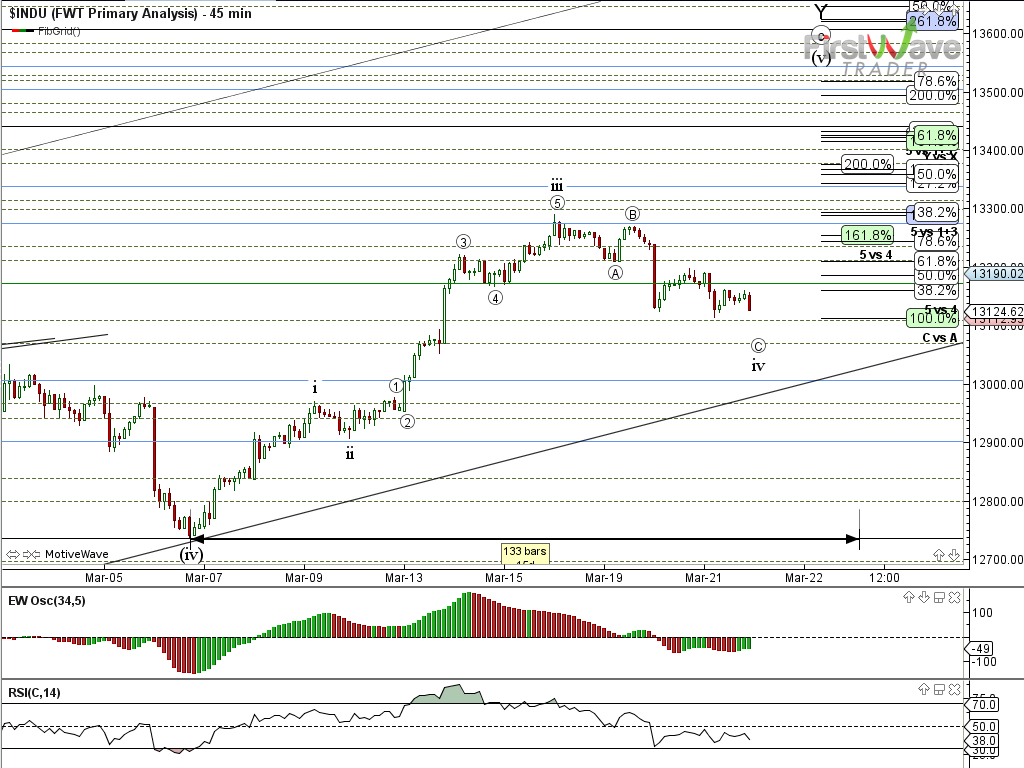The image size is (1024, 768).
Task: Select the FibGrid() study label
Action: tap(59, 31)
